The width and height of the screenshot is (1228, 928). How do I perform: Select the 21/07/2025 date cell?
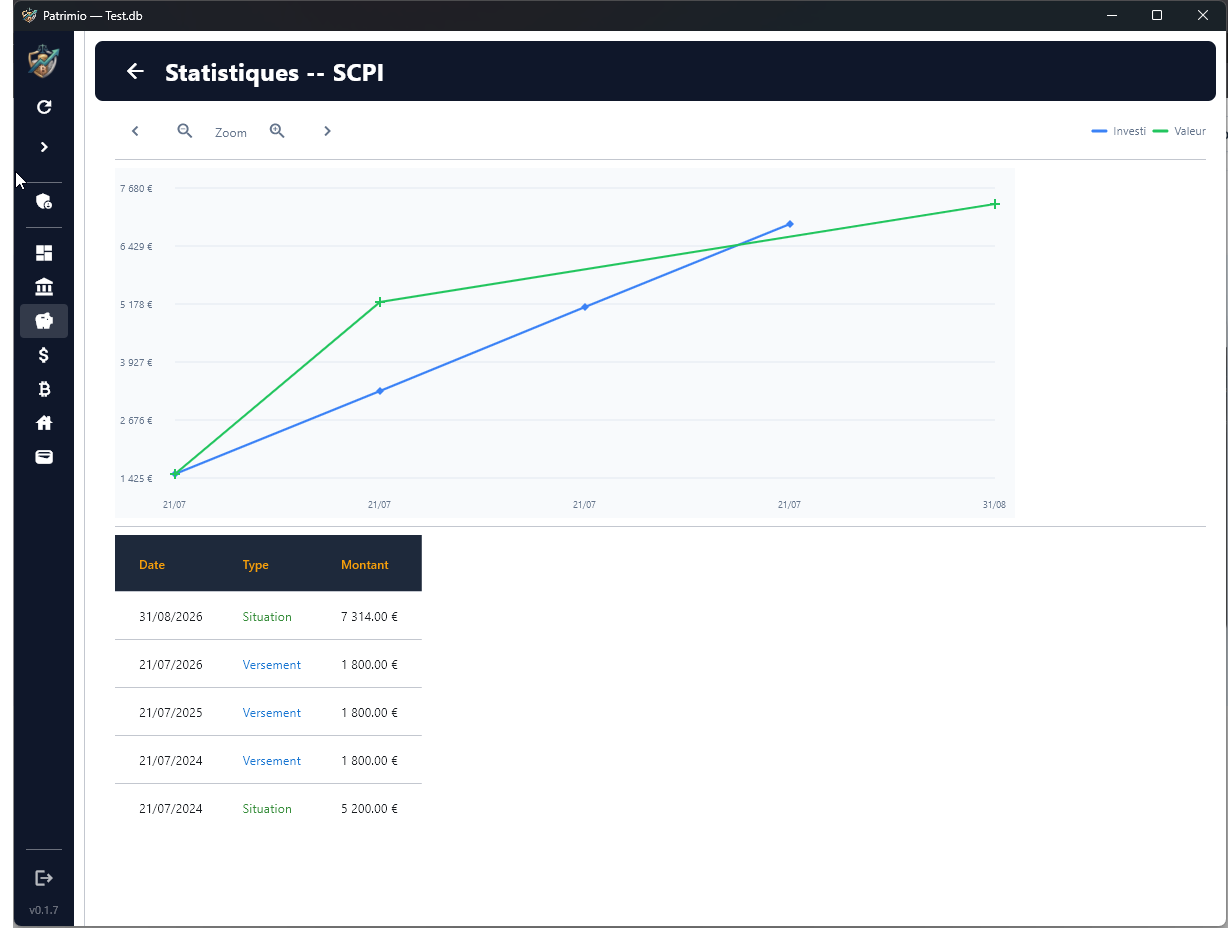pyautogui.click(x=171, y=713)
